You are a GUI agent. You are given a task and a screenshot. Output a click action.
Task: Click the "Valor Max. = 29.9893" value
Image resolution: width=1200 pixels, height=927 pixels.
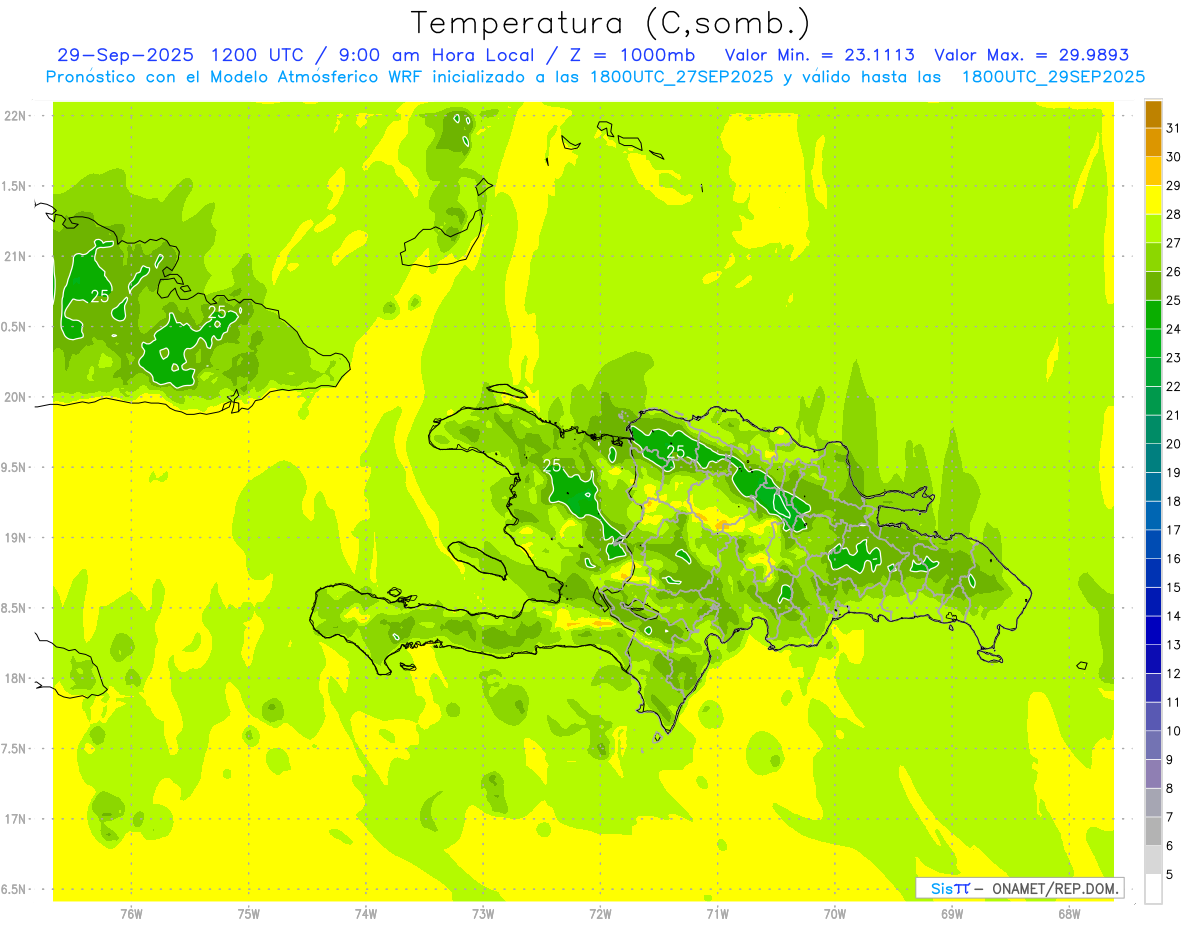click(1032, 55)
